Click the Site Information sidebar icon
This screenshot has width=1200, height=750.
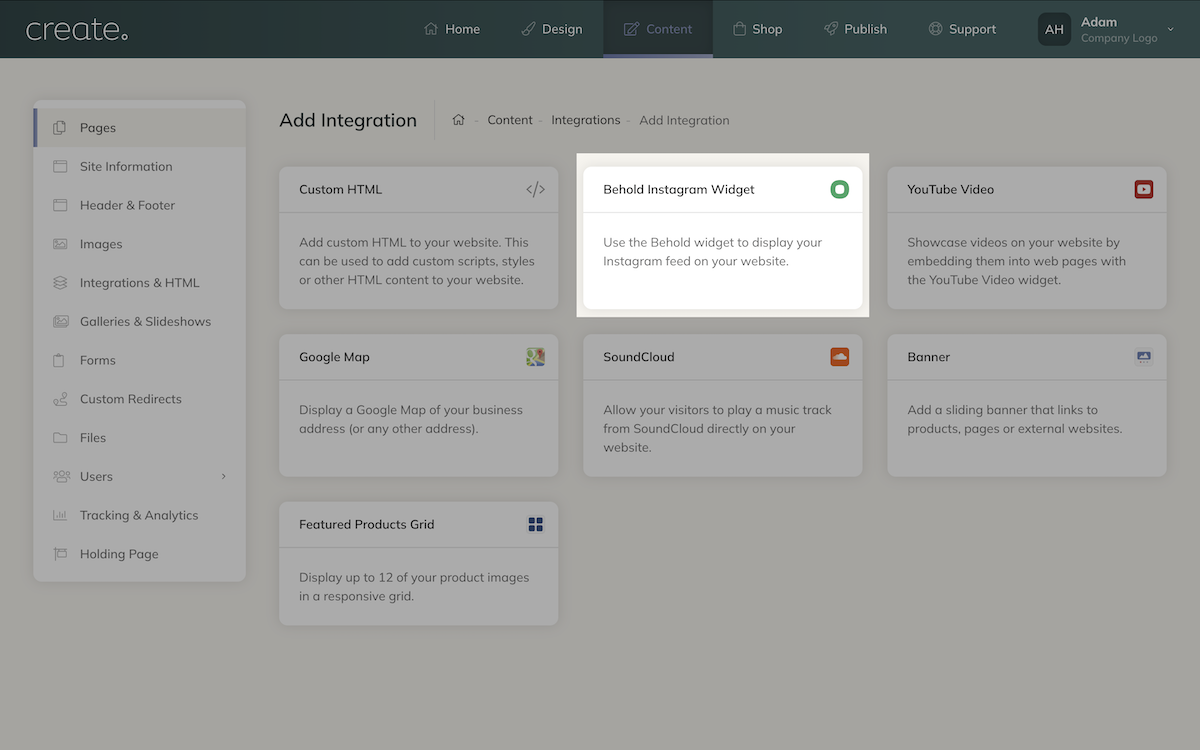pos(60,166)
